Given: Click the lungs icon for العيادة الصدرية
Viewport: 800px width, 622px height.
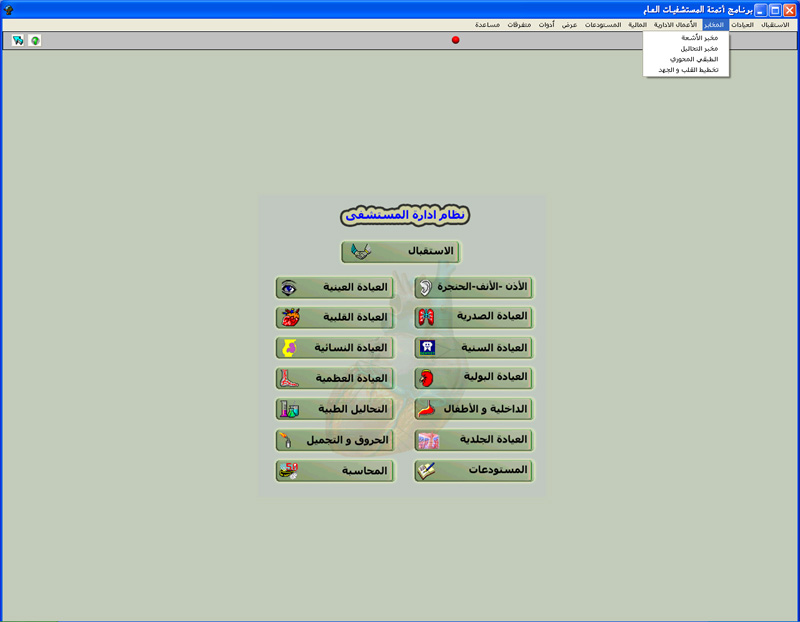Looking at the screenshot, I should point(427,318).
